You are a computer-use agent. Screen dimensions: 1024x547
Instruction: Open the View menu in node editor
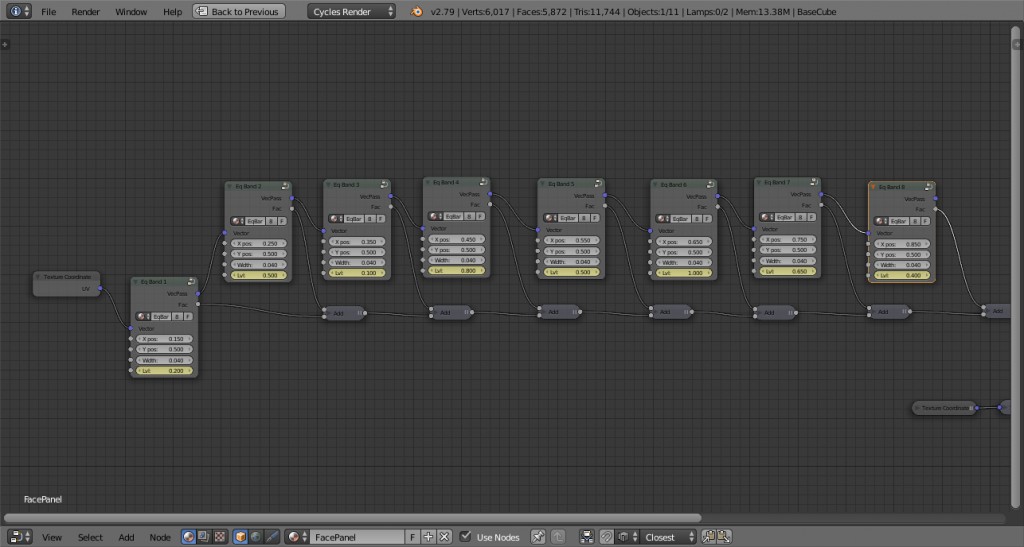(52, 537)
